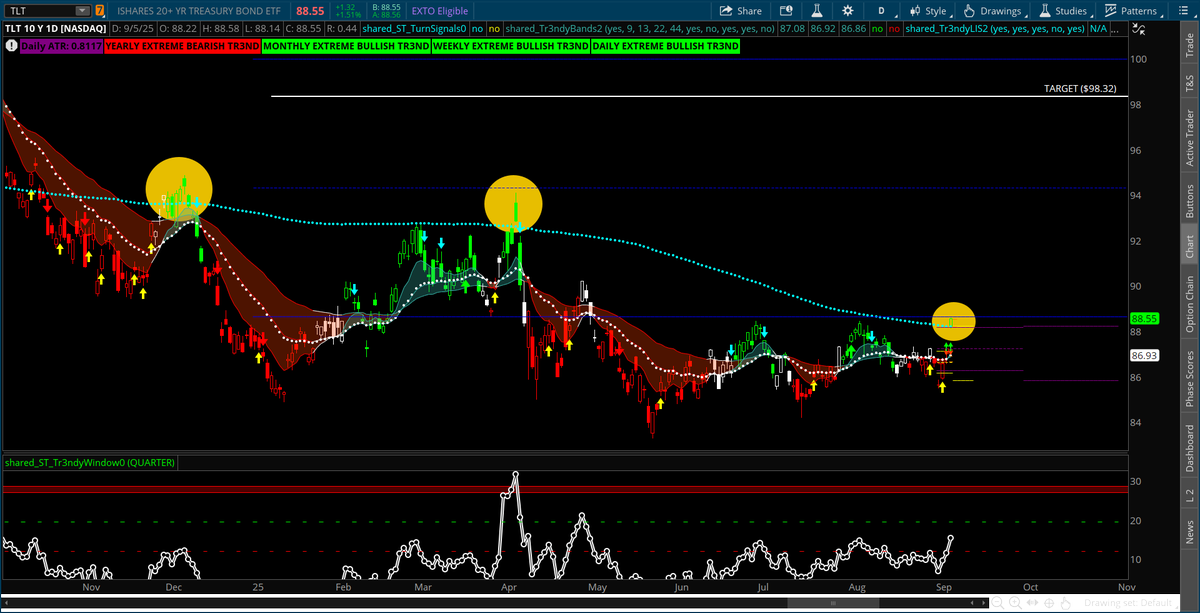Click the WEEKLY EXTREME BULLISH TR3ND label
This screenshot has width=1200, height=613.
tap(509, 46)
